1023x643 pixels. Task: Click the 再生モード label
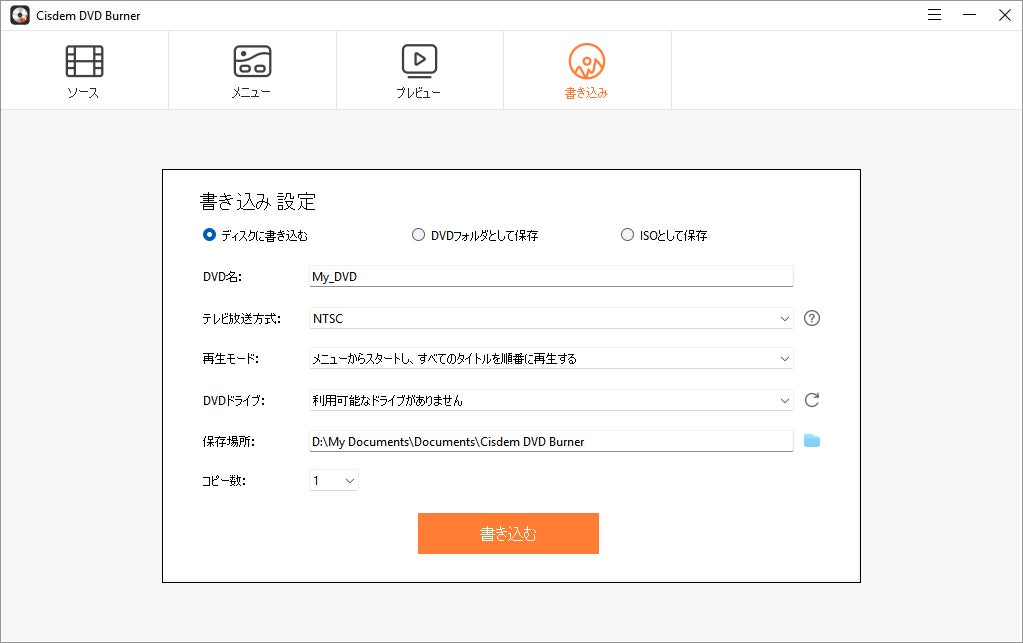click(230, 359)
